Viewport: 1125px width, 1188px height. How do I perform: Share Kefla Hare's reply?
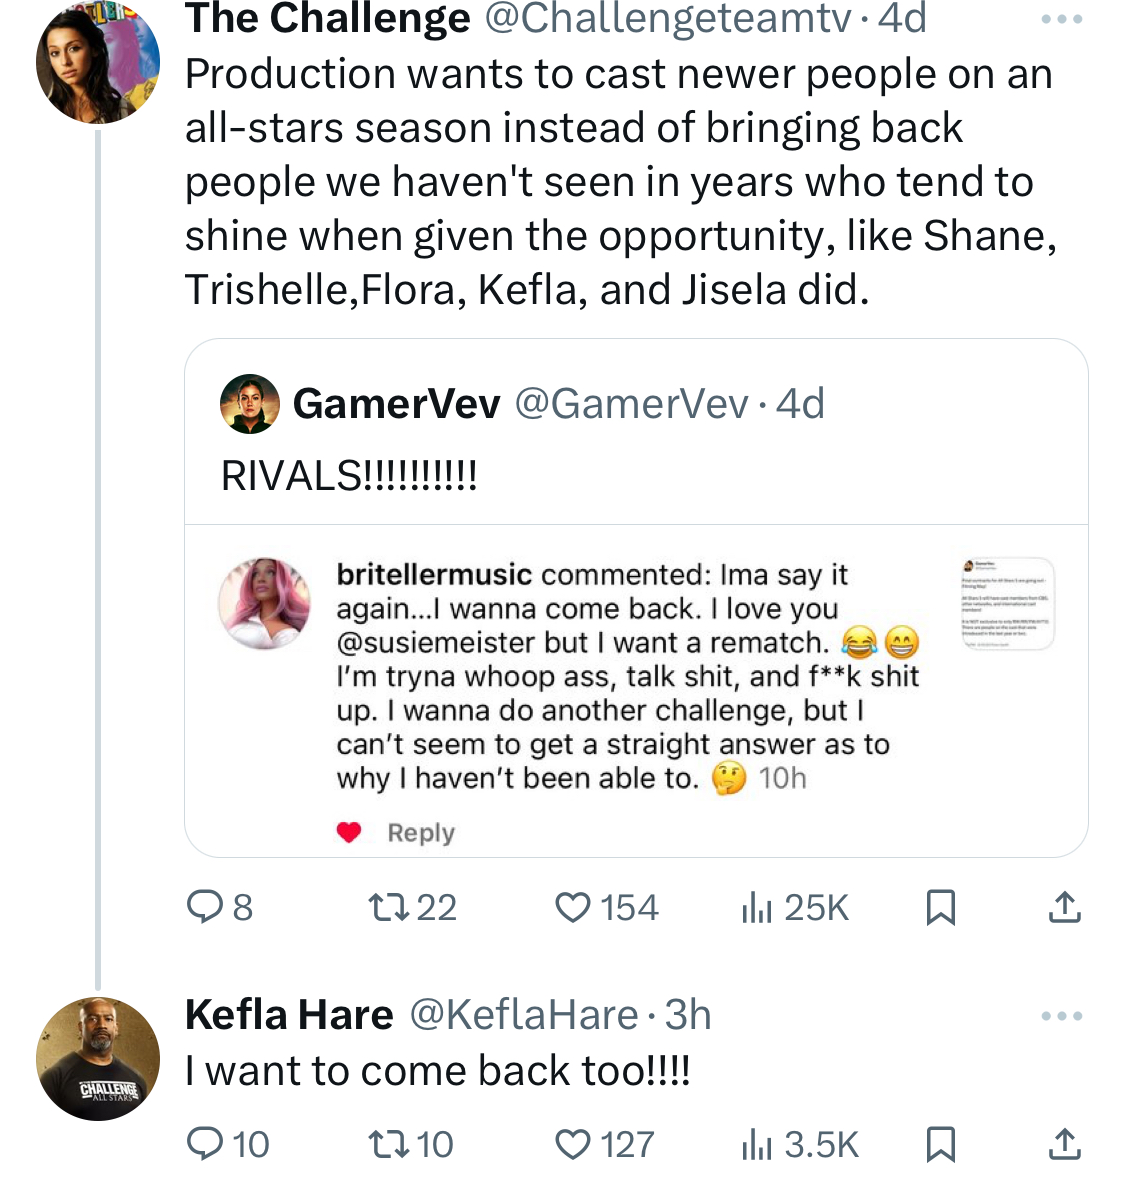click(x=1064, y=1144)
